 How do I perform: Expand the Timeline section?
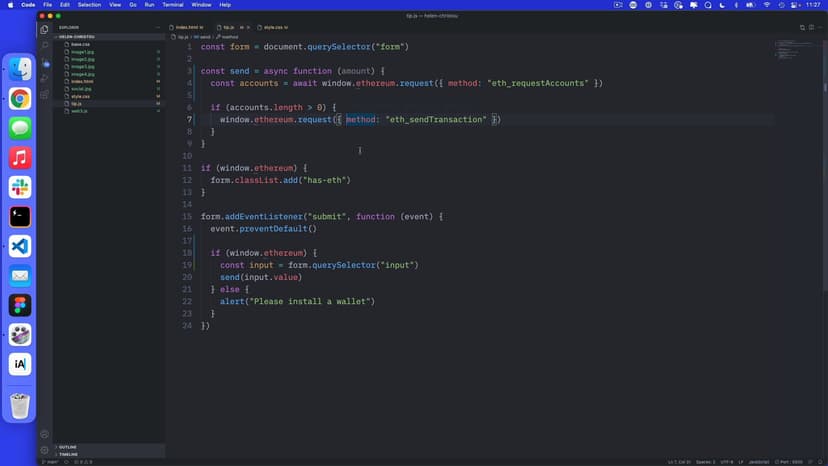[x=68, y=453]
